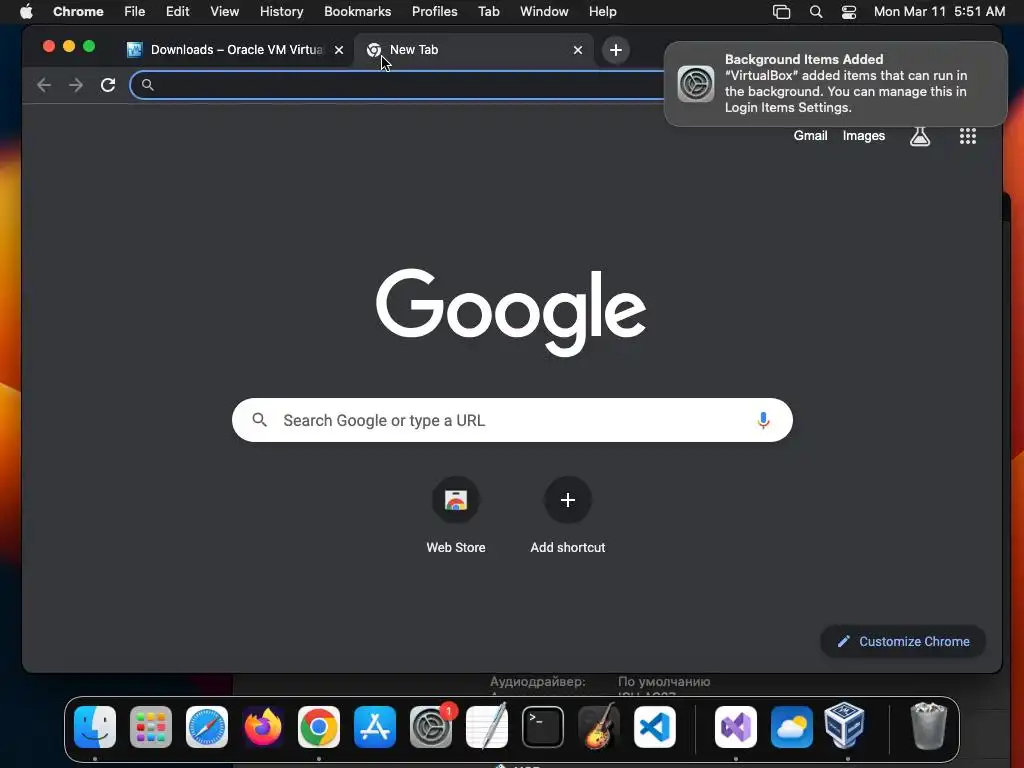Viewport: 1024px width, 768px height.
Task: Open the Profiles menu
Action: (434, 12)
